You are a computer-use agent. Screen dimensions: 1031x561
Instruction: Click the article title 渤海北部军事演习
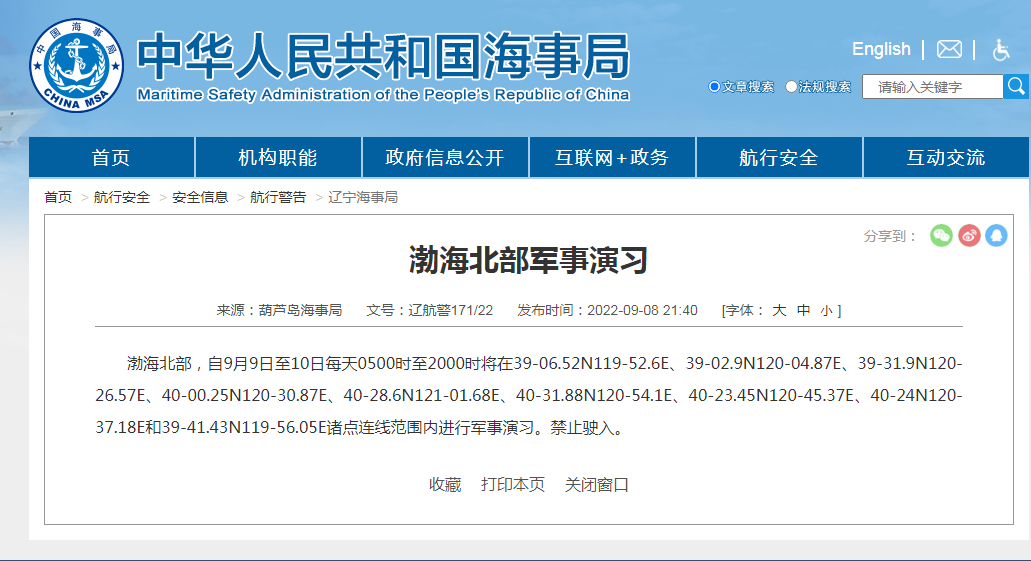point(529,260)
